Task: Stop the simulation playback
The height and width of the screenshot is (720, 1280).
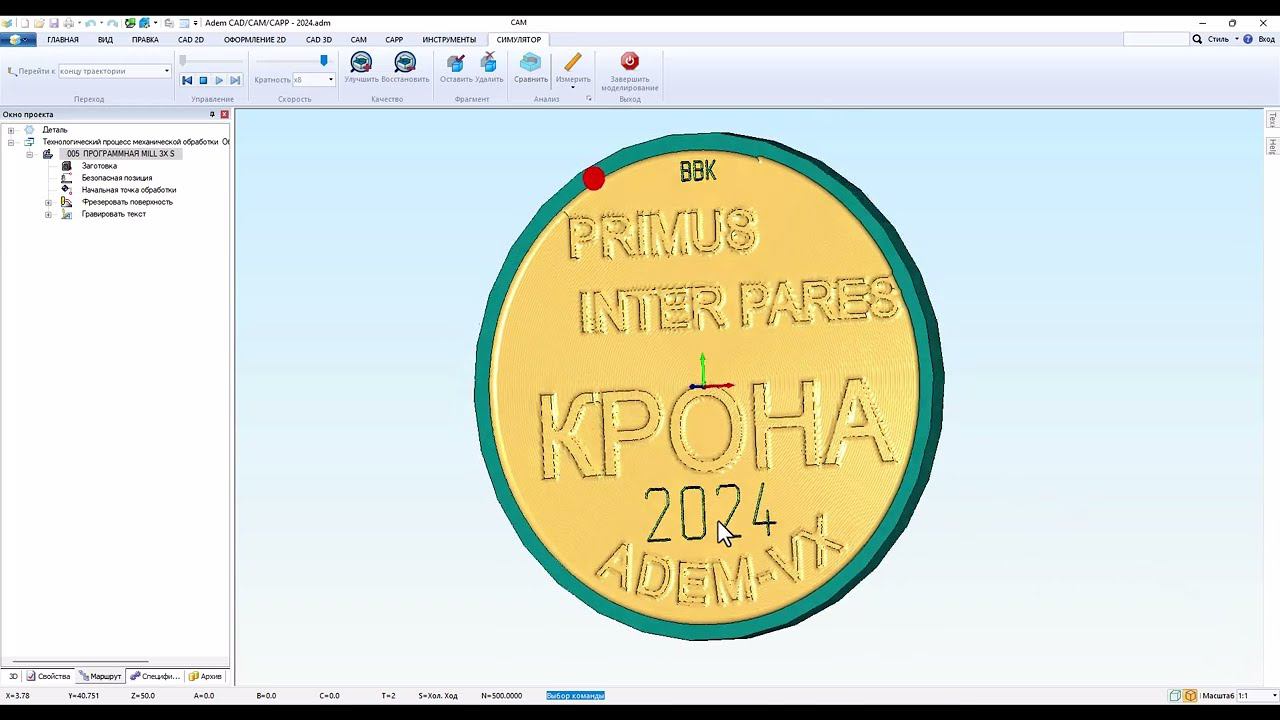Action: [x=203, y=80]
